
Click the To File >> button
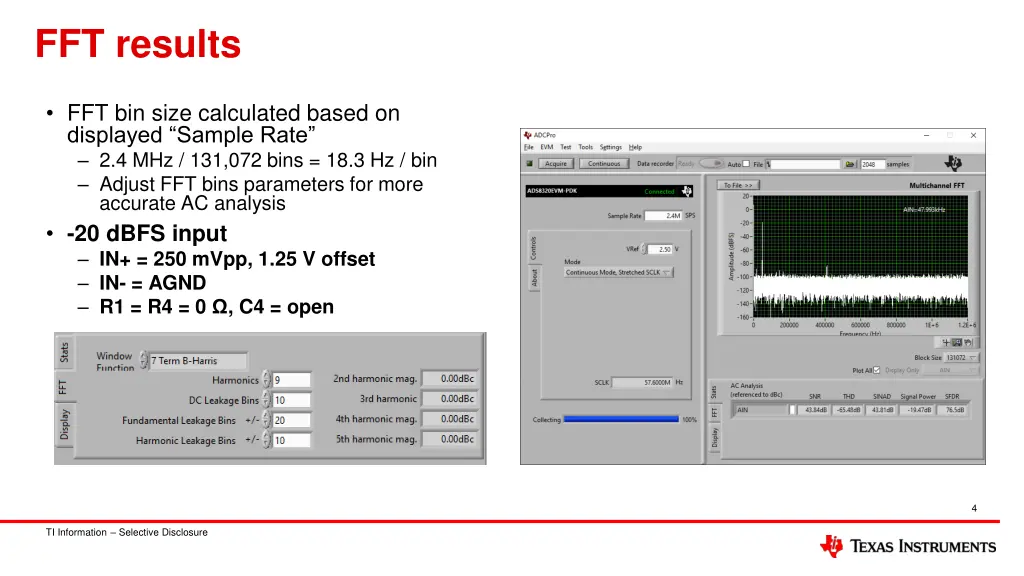click(x=740, y=185)
